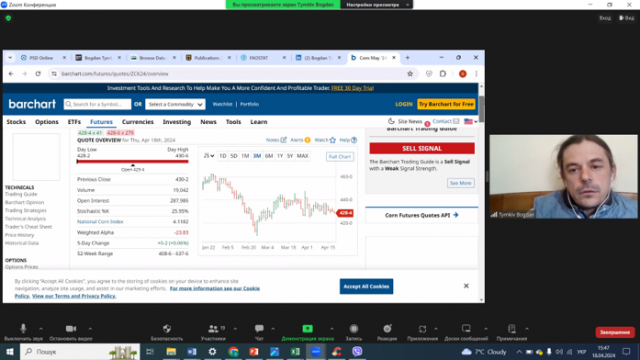Viewport: 640px width, 360px height.
Task: Expand audio options arrow
Action: 41,328
